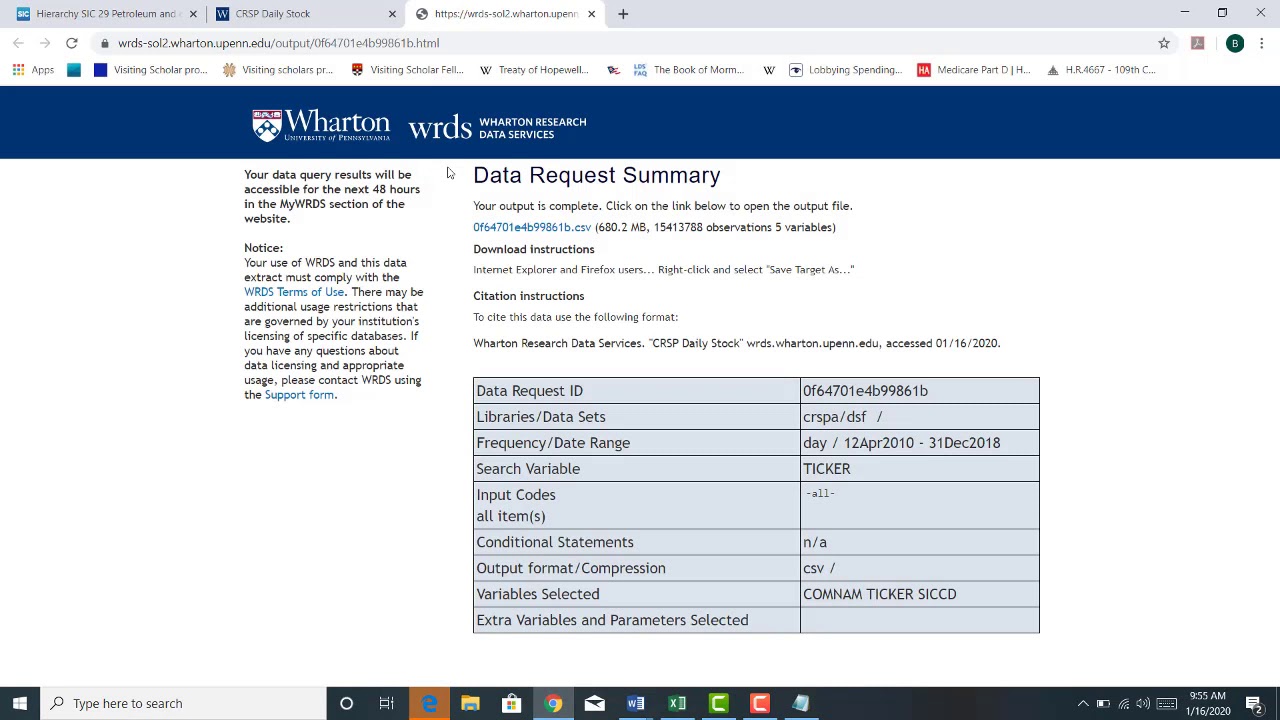This screenshot has width=1280, height=720.
Task: Reload the current page
Action: point(72,43)
